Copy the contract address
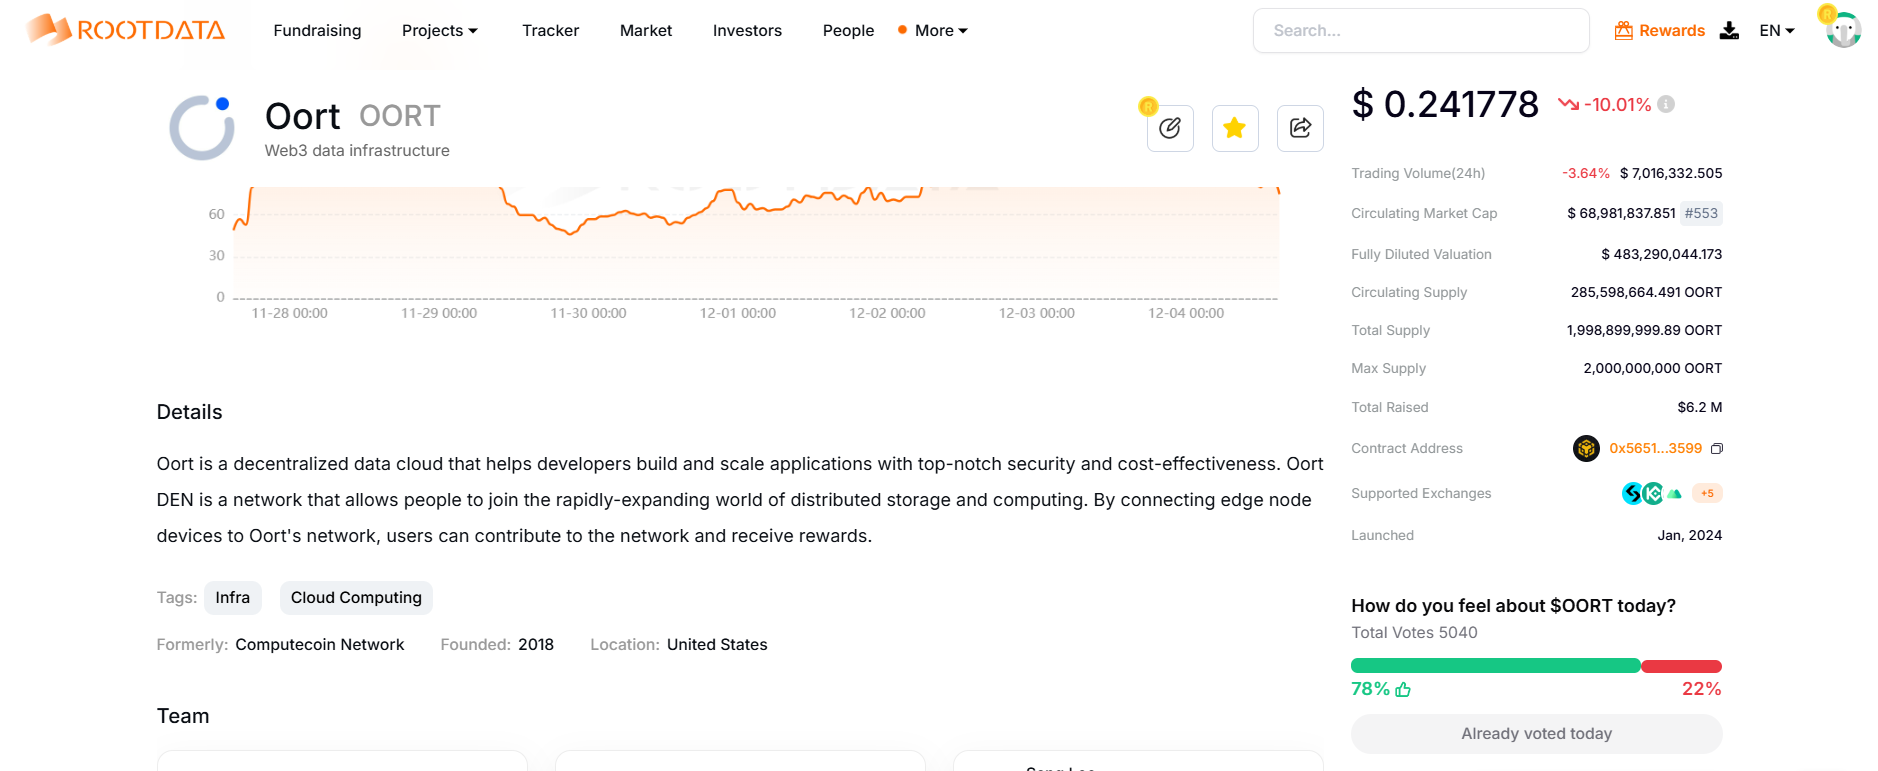This screenshot has width=1878, height=771. (1717, 449)
